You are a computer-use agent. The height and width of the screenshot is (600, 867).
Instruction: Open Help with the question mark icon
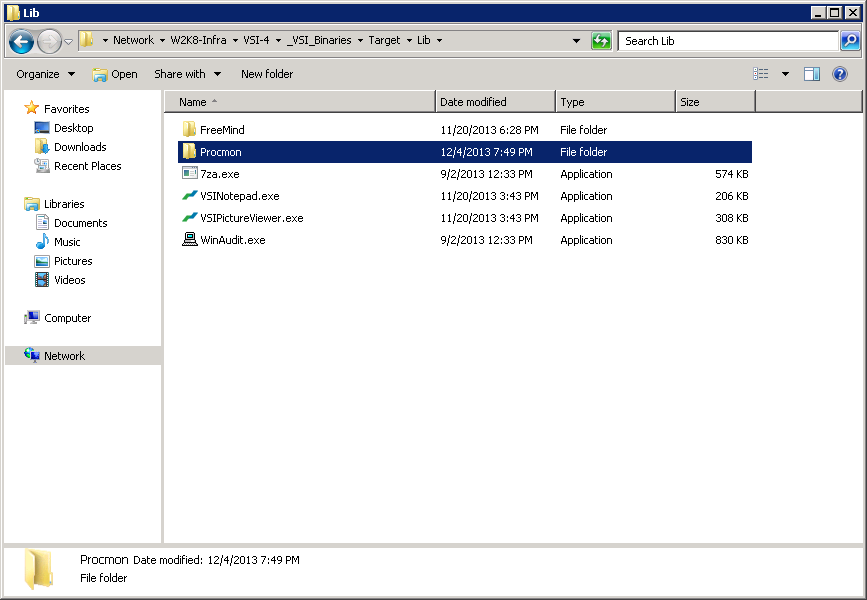[839, 74]
